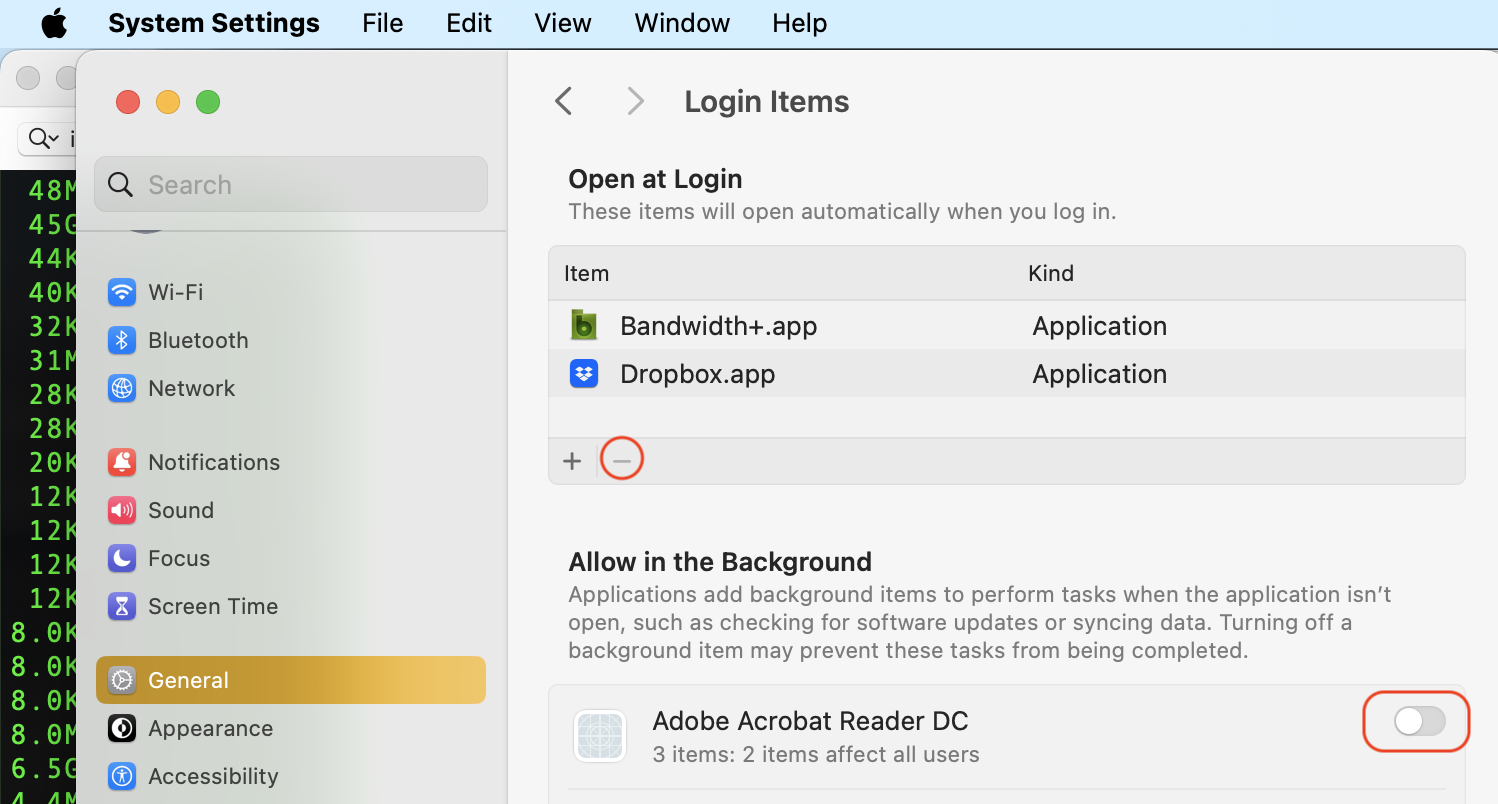Click the Accessibility icon in sidebar

pyautogui.click(x=122, y=776)
